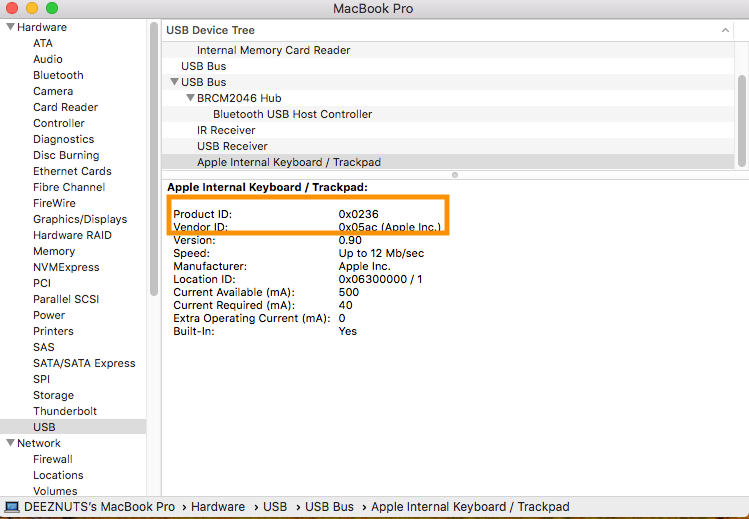This screenshot has height=519, width=749.
Task: Select ATA in the sidebar
Action: pos(43,43)
